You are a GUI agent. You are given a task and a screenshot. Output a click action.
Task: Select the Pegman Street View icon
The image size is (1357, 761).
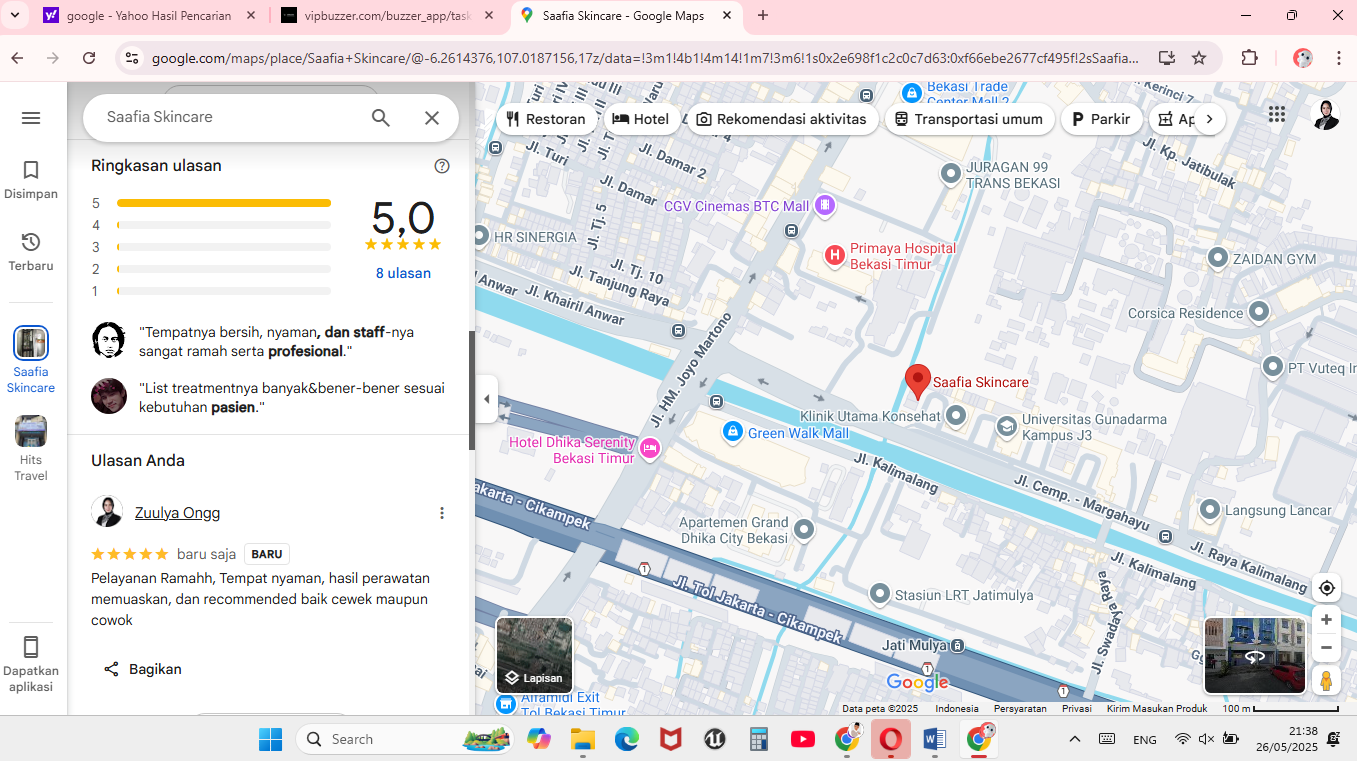click(1326, 680)
